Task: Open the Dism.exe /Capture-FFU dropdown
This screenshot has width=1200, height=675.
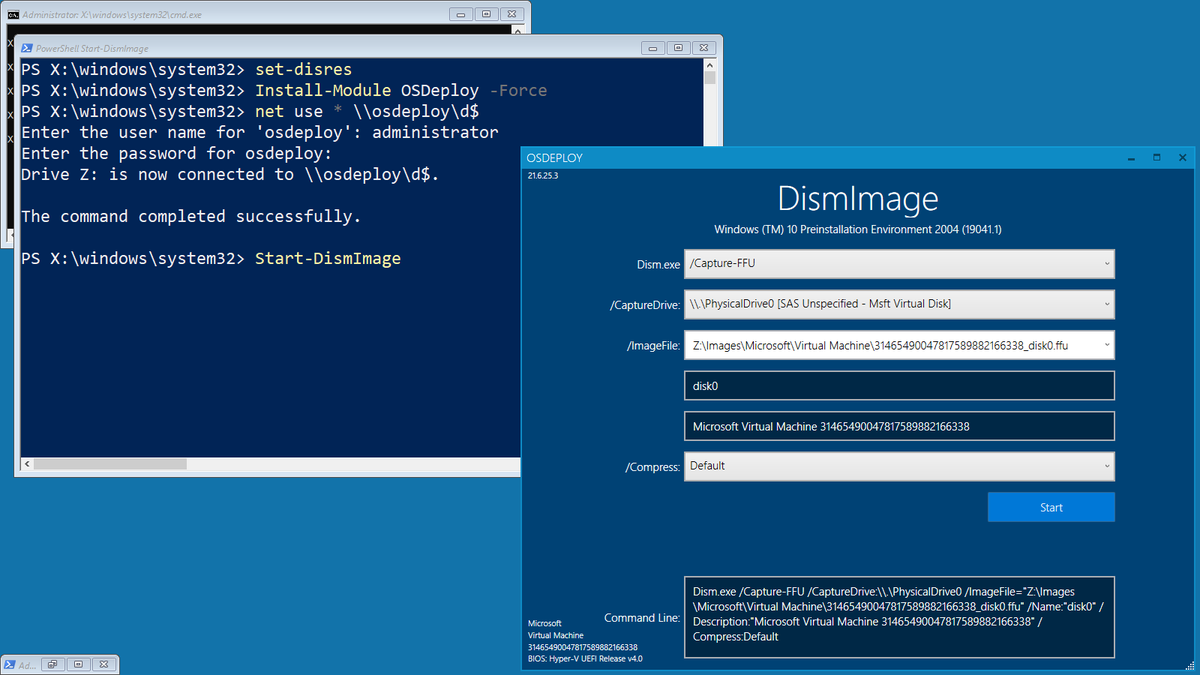Action: [x=899, y=264]
